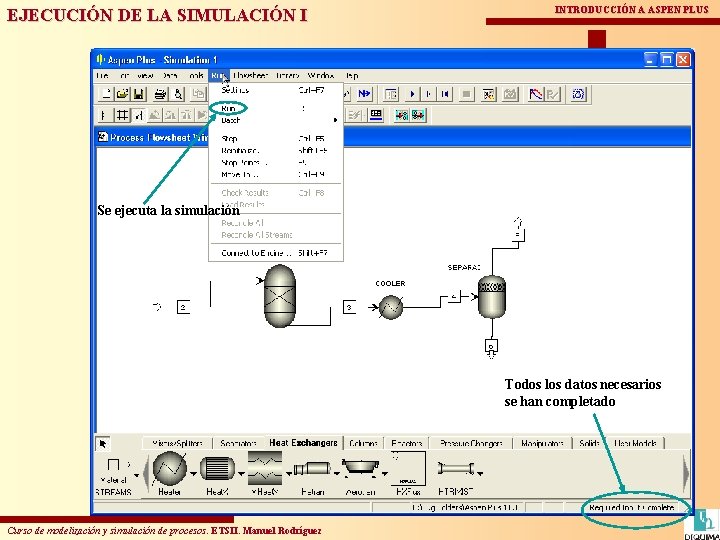Switch to the Separators tab

coord(238,444)
